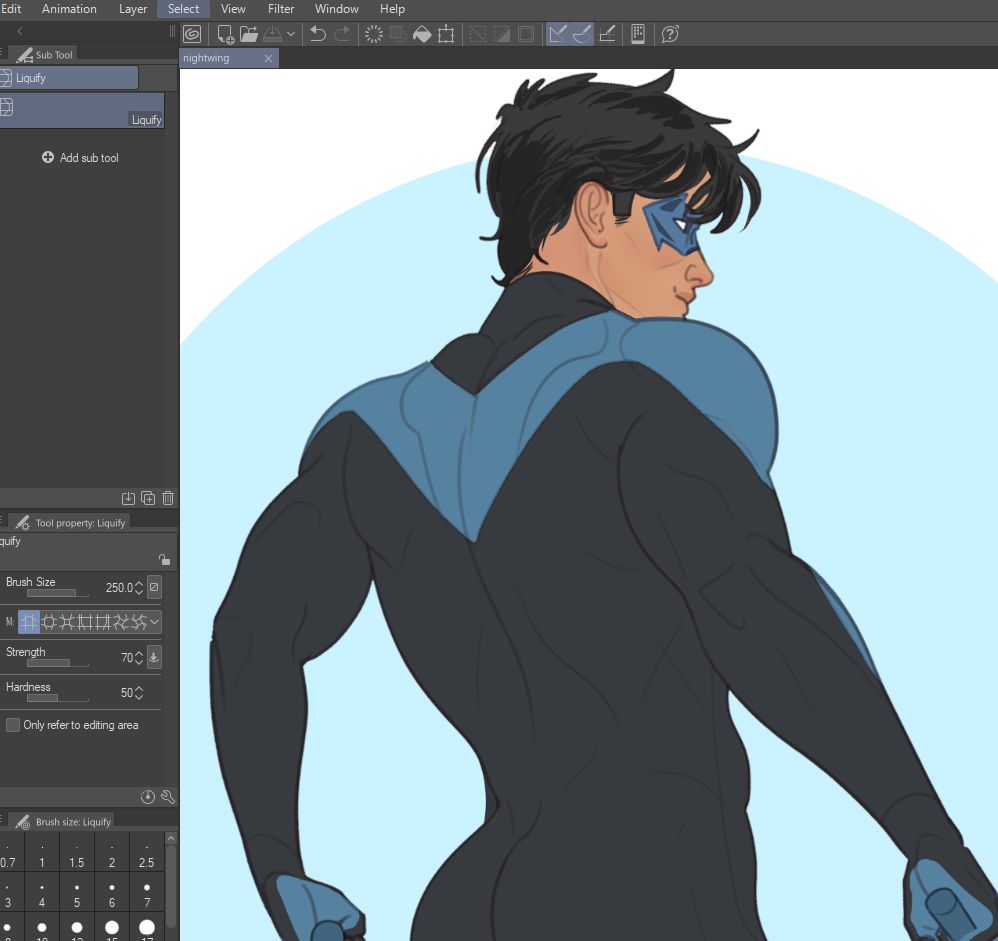Open the View menu
This screenshot has height=941, width=998.
[233, 9]
